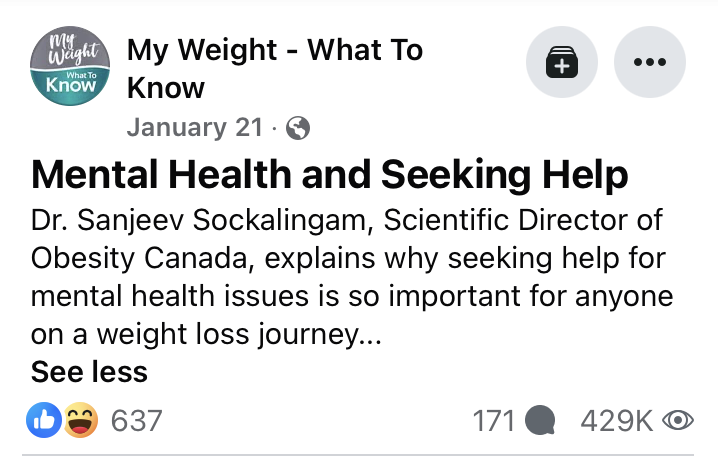Save post with the bookmark plus icon

562,62
